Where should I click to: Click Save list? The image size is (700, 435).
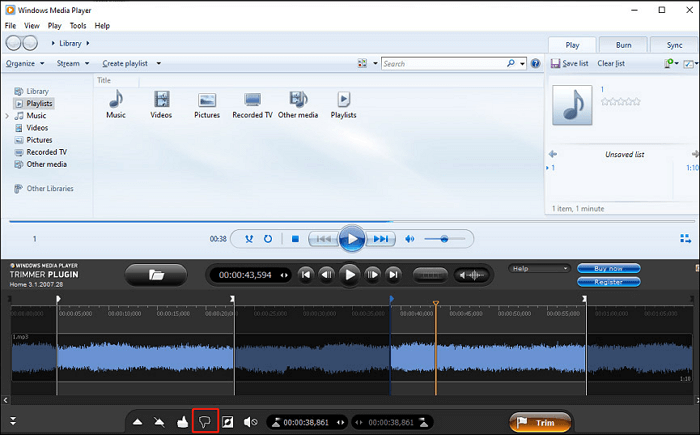pyautogui.click(x=570, y=63)
